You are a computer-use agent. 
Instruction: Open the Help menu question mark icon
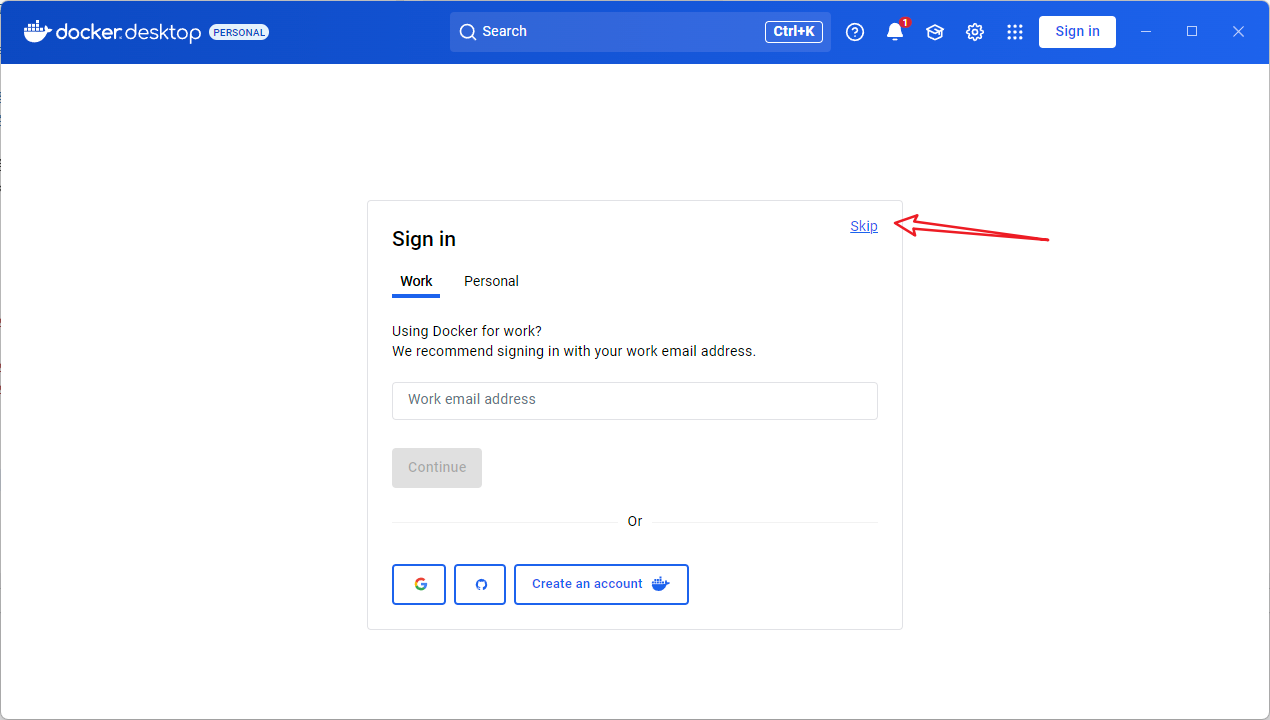coord(855,32)
